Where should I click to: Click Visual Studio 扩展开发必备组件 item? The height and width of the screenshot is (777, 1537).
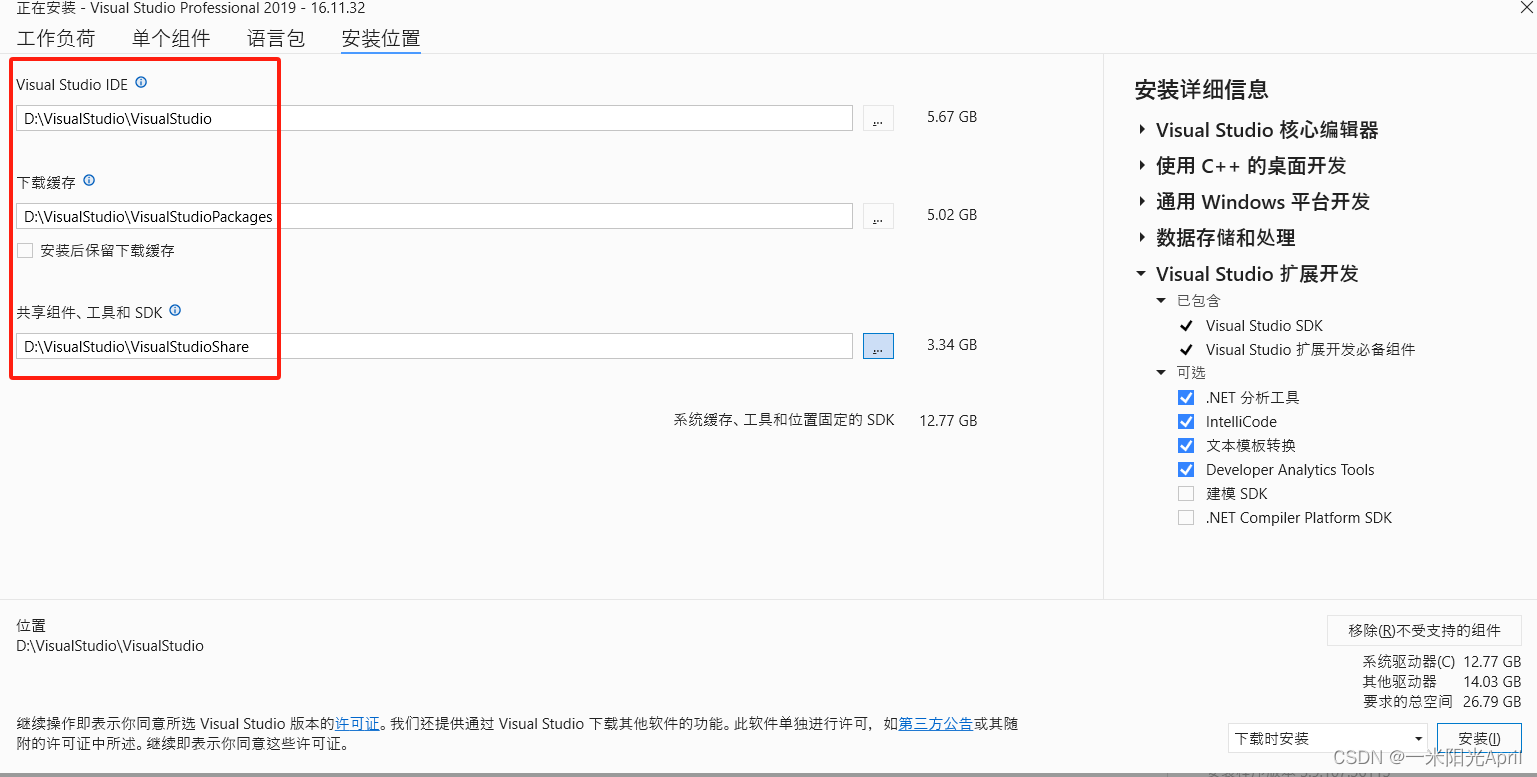(x=1310, y=350)
